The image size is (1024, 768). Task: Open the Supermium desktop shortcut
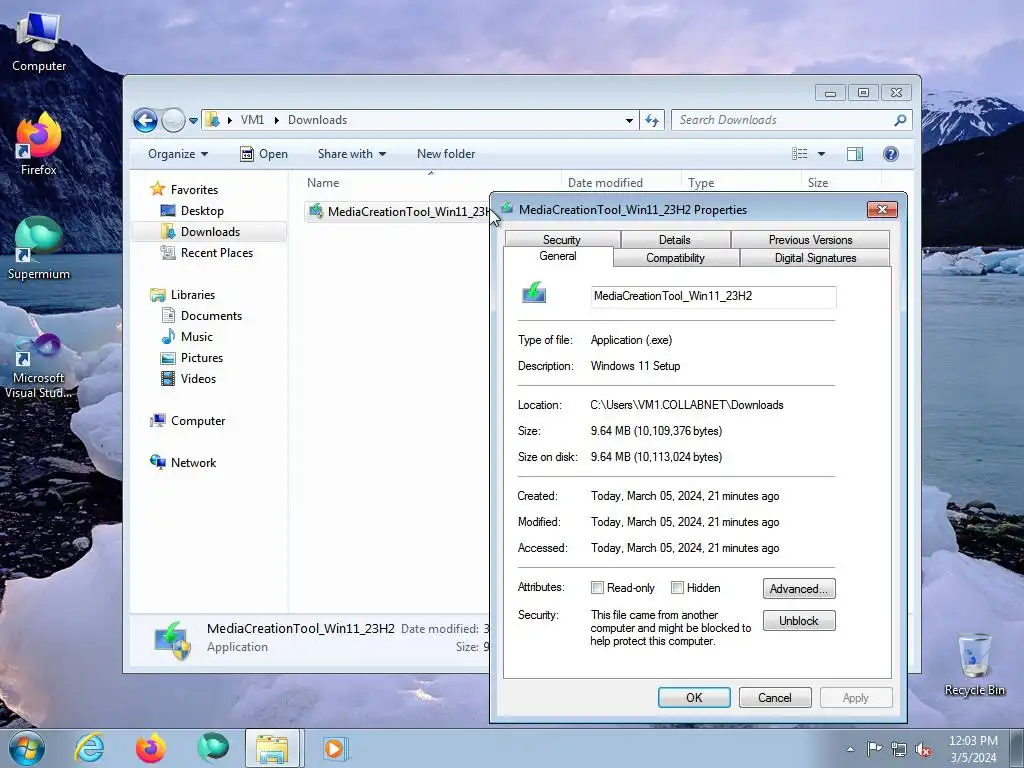tap(39, 249)
